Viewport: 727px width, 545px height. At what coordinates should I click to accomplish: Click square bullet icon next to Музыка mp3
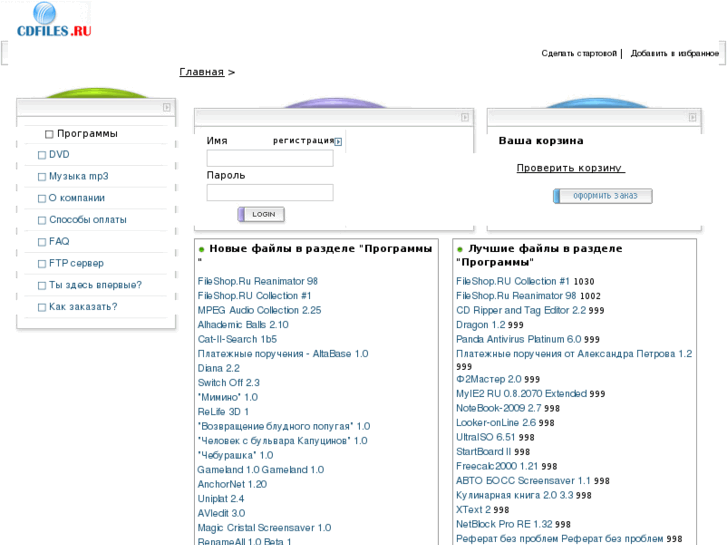42,177
